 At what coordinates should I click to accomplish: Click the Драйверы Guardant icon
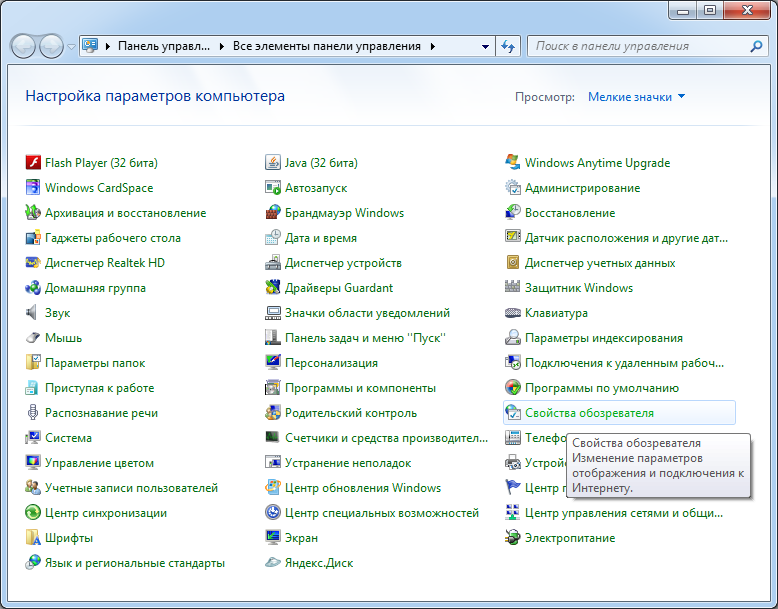[272, 288]
